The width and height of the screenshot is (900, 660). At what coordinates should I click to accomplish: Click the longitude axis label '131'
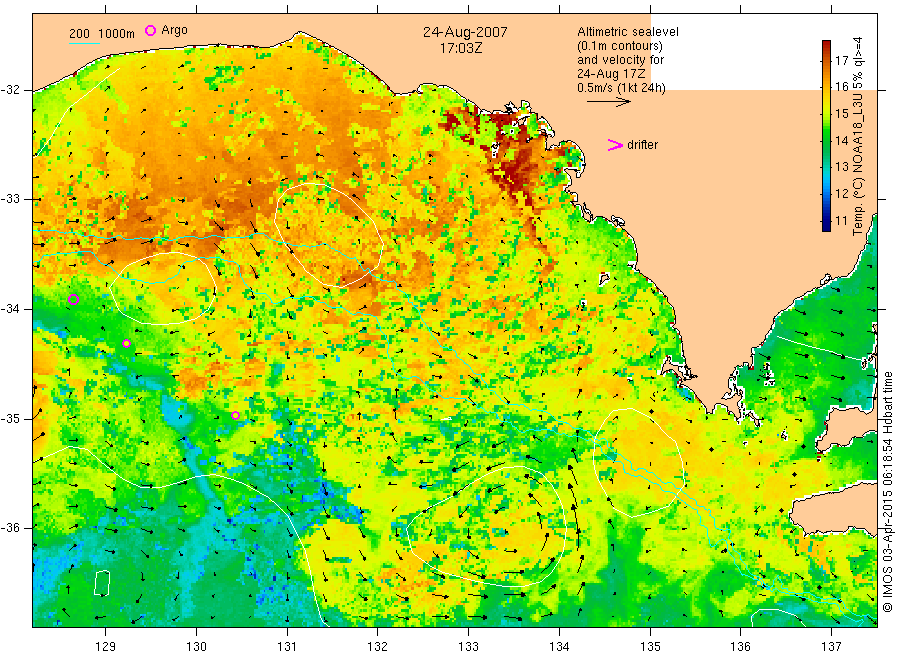[x=287, y=647]
